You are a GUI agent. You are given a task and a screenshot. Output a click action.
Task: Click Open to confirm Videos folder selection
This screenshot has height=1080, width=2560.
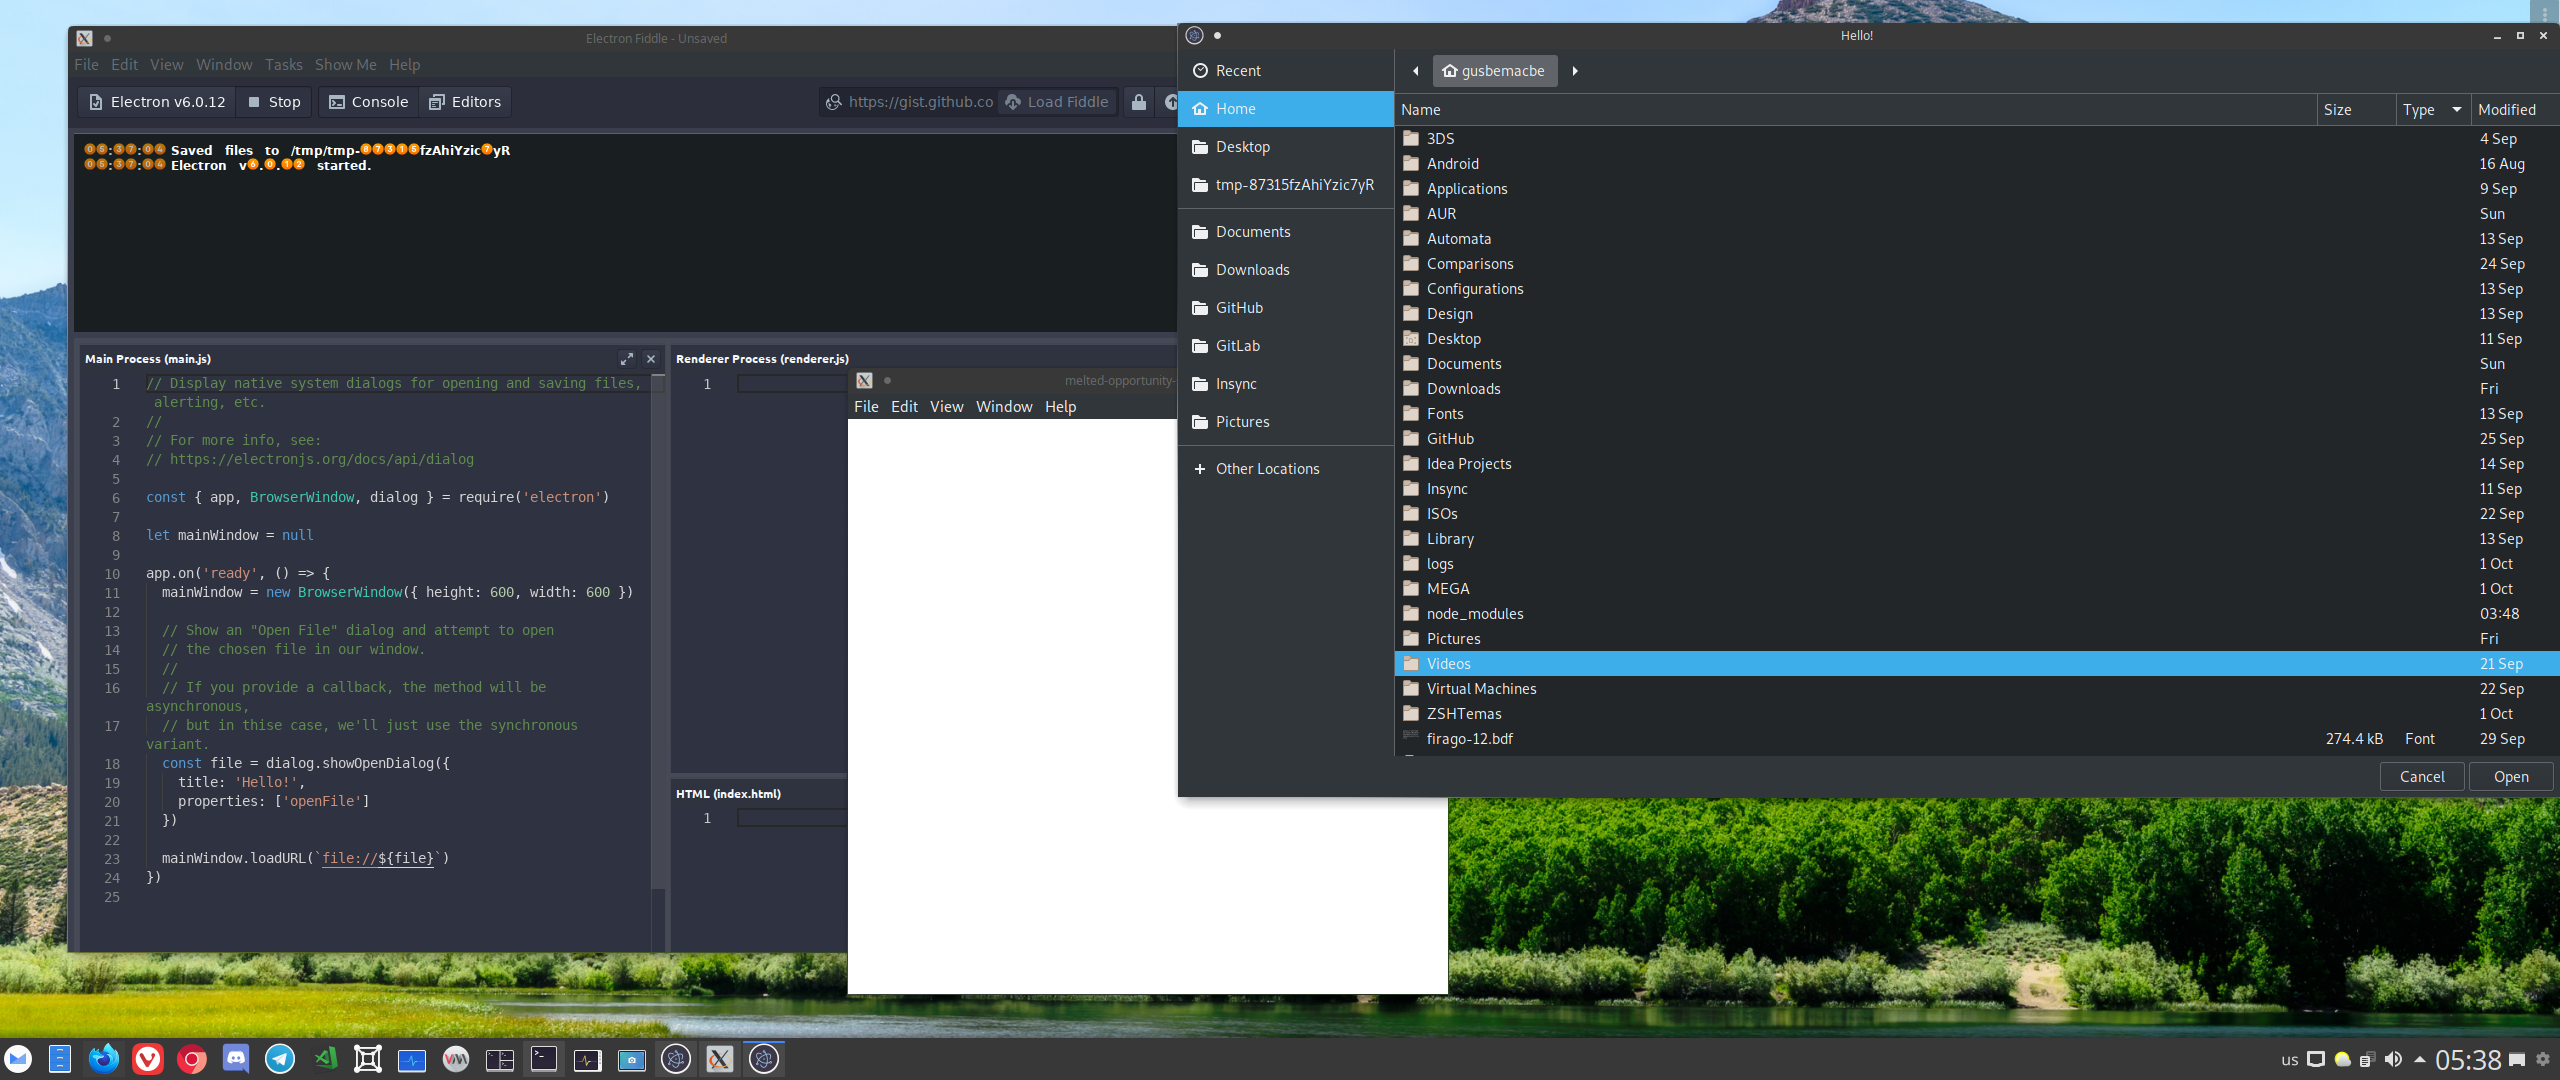2510,776
